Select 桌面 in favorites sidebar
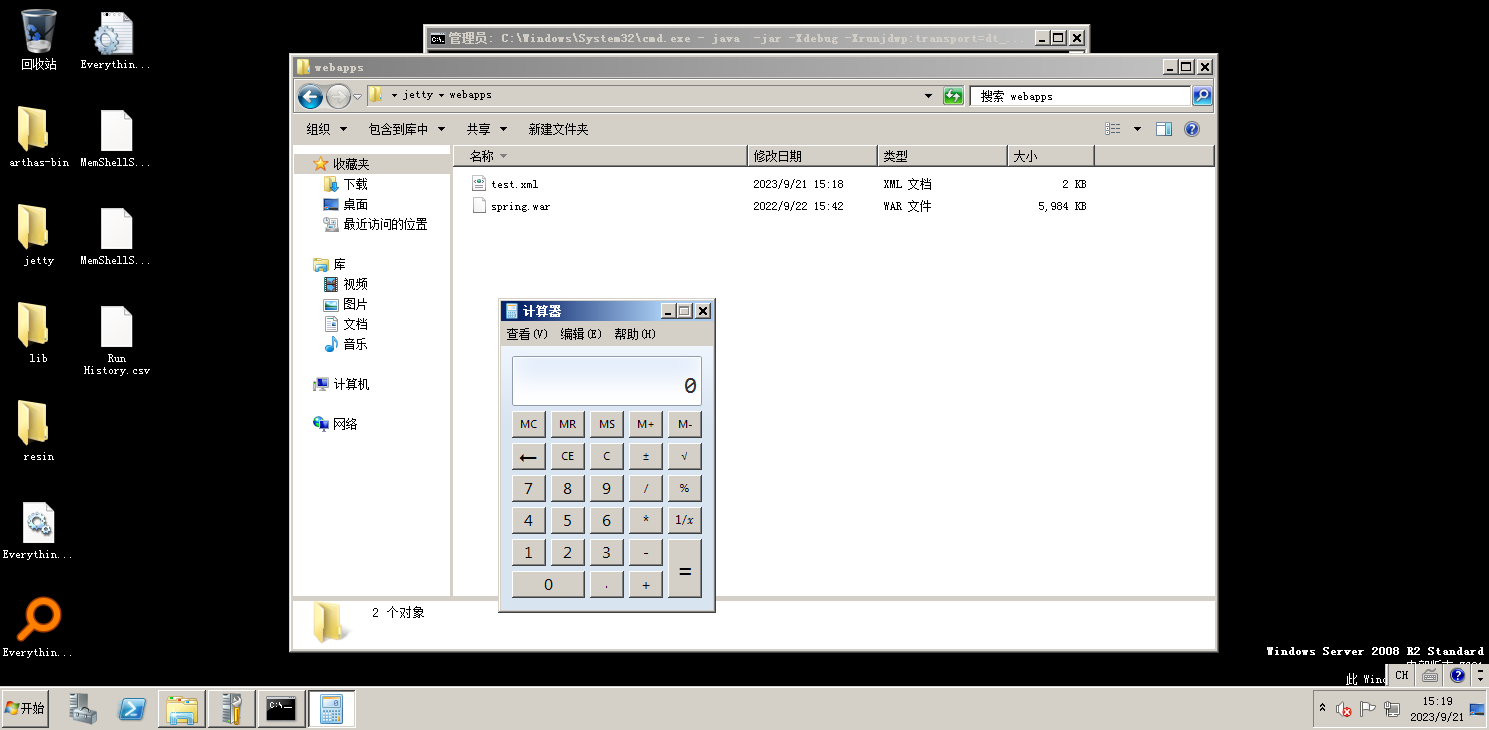This screenshot has width=1489, height=730. (x=355, y=204)
